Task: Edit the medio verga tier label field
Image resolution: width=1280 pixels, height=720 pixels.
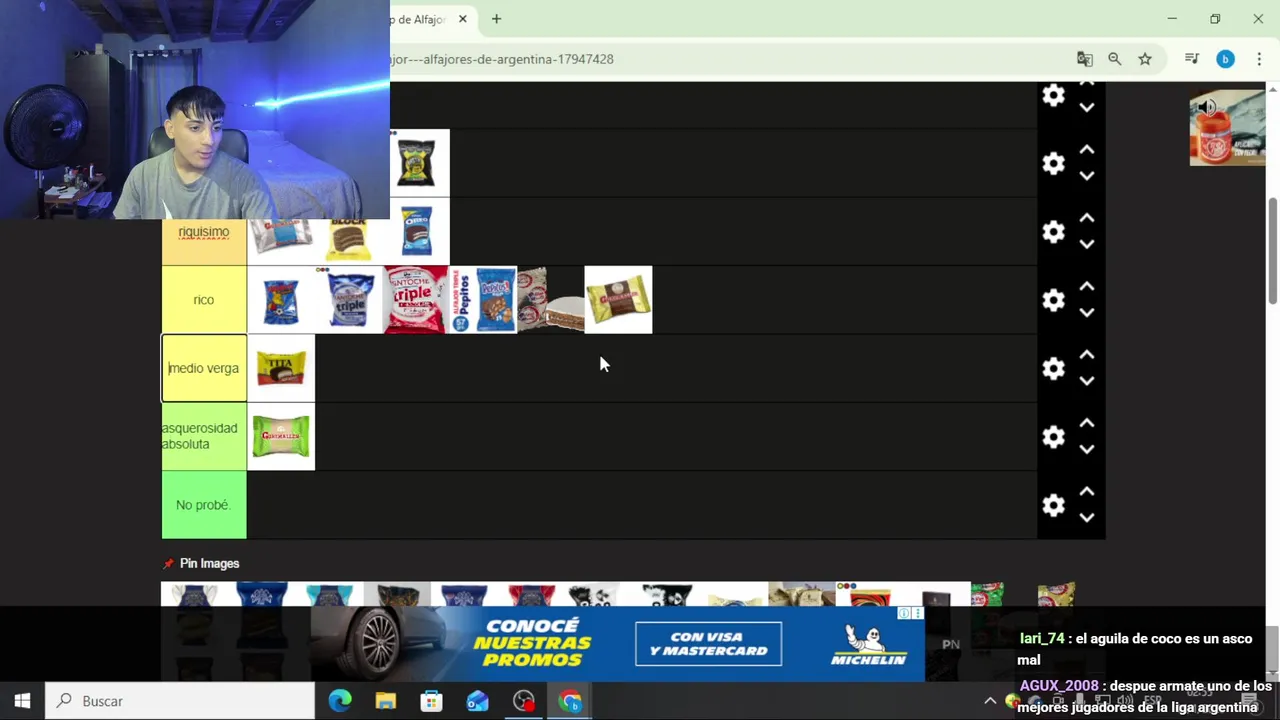Action: (x=204, y=368)
